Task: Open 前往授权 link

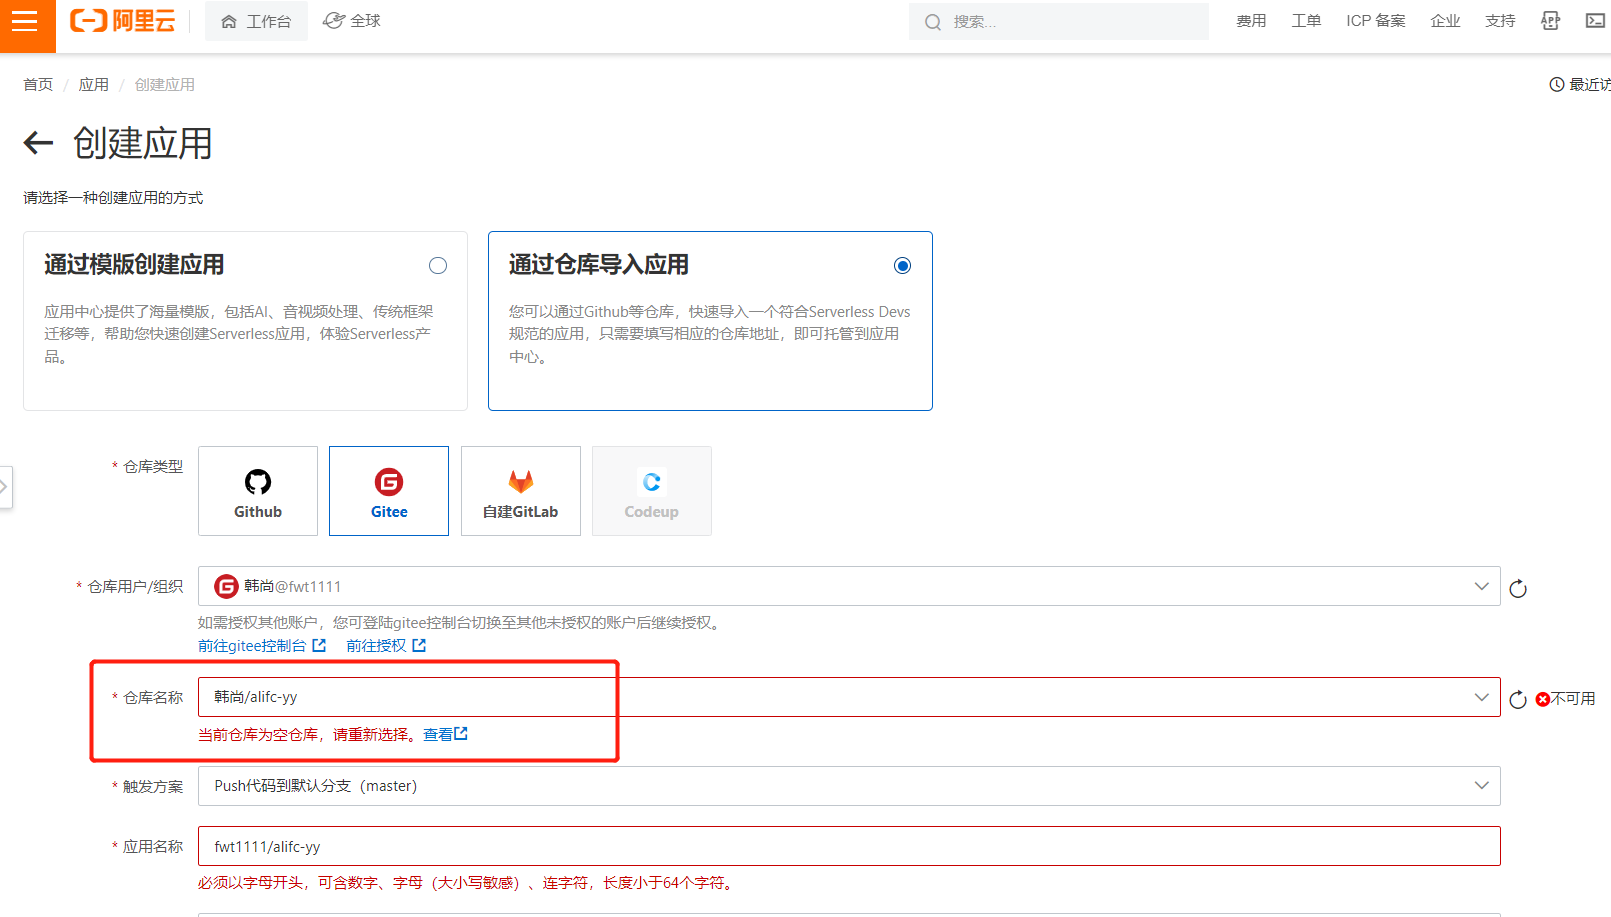Action: click(x=386, y=646)
